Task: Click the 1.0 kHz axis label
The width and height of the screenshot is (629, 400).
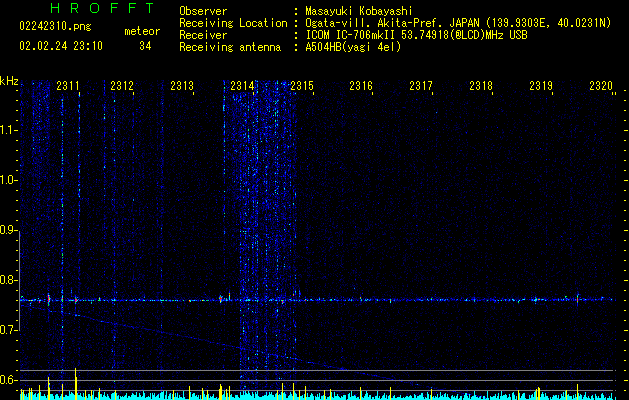Action: (x=8, y=180)
